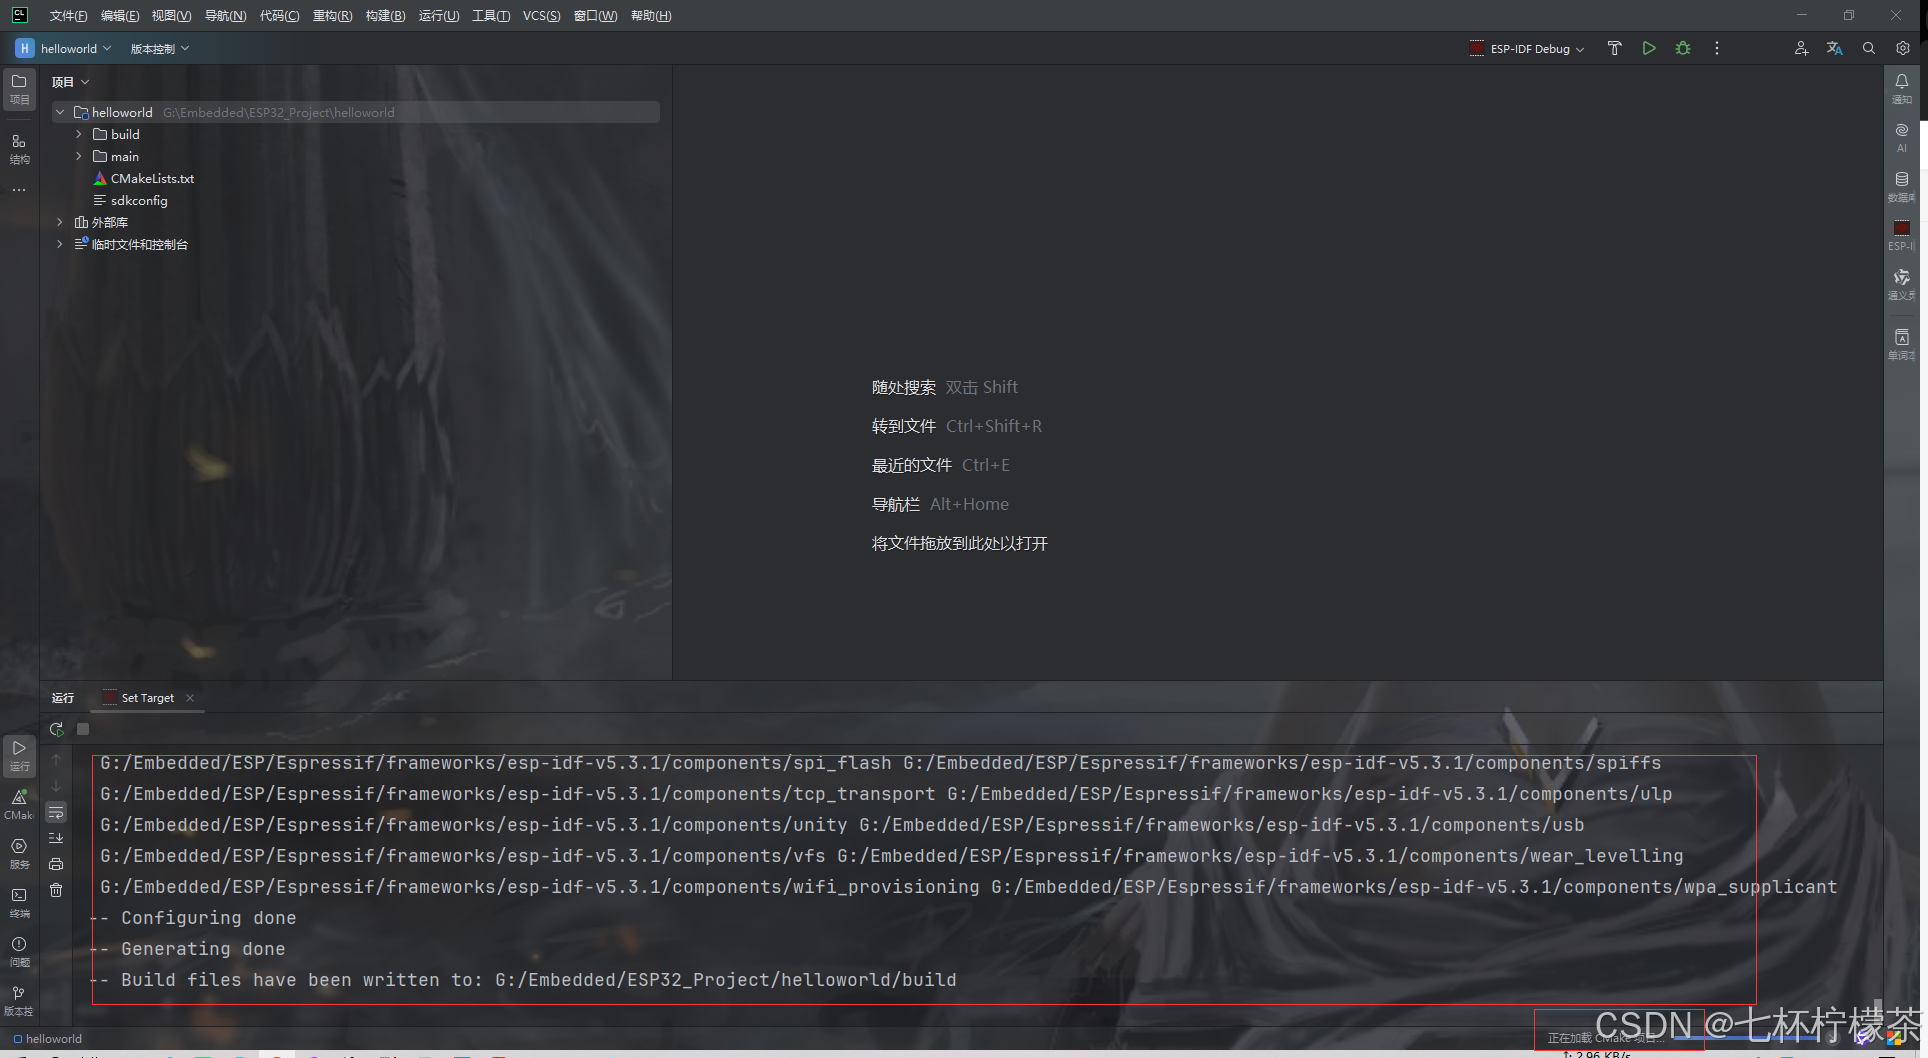Rerun the Set Target task
Viewport: 1928px width, 1058px height.
[x=57, y=729]
